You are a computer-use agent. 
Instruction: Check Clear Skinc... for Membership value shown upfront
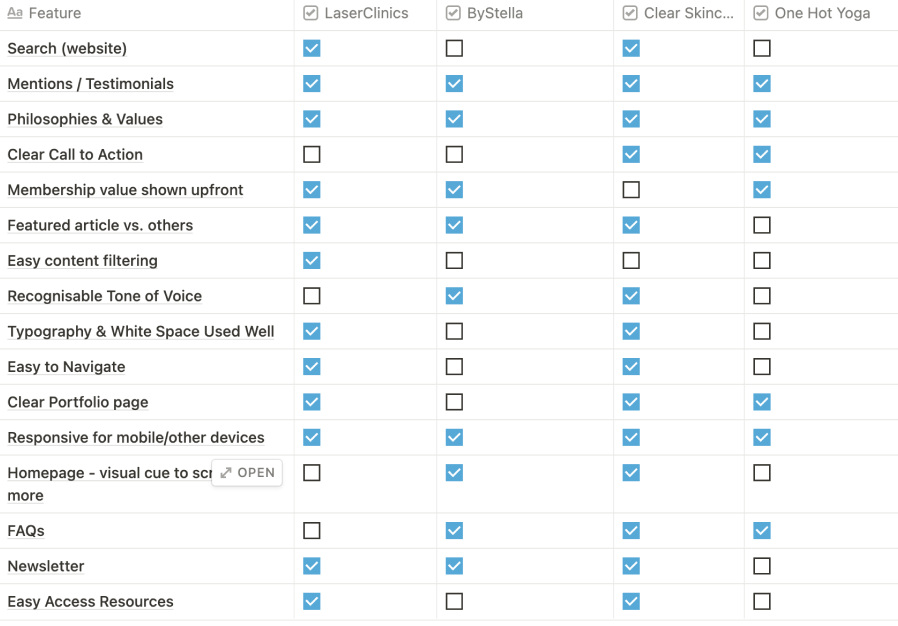tap(631, 190)
